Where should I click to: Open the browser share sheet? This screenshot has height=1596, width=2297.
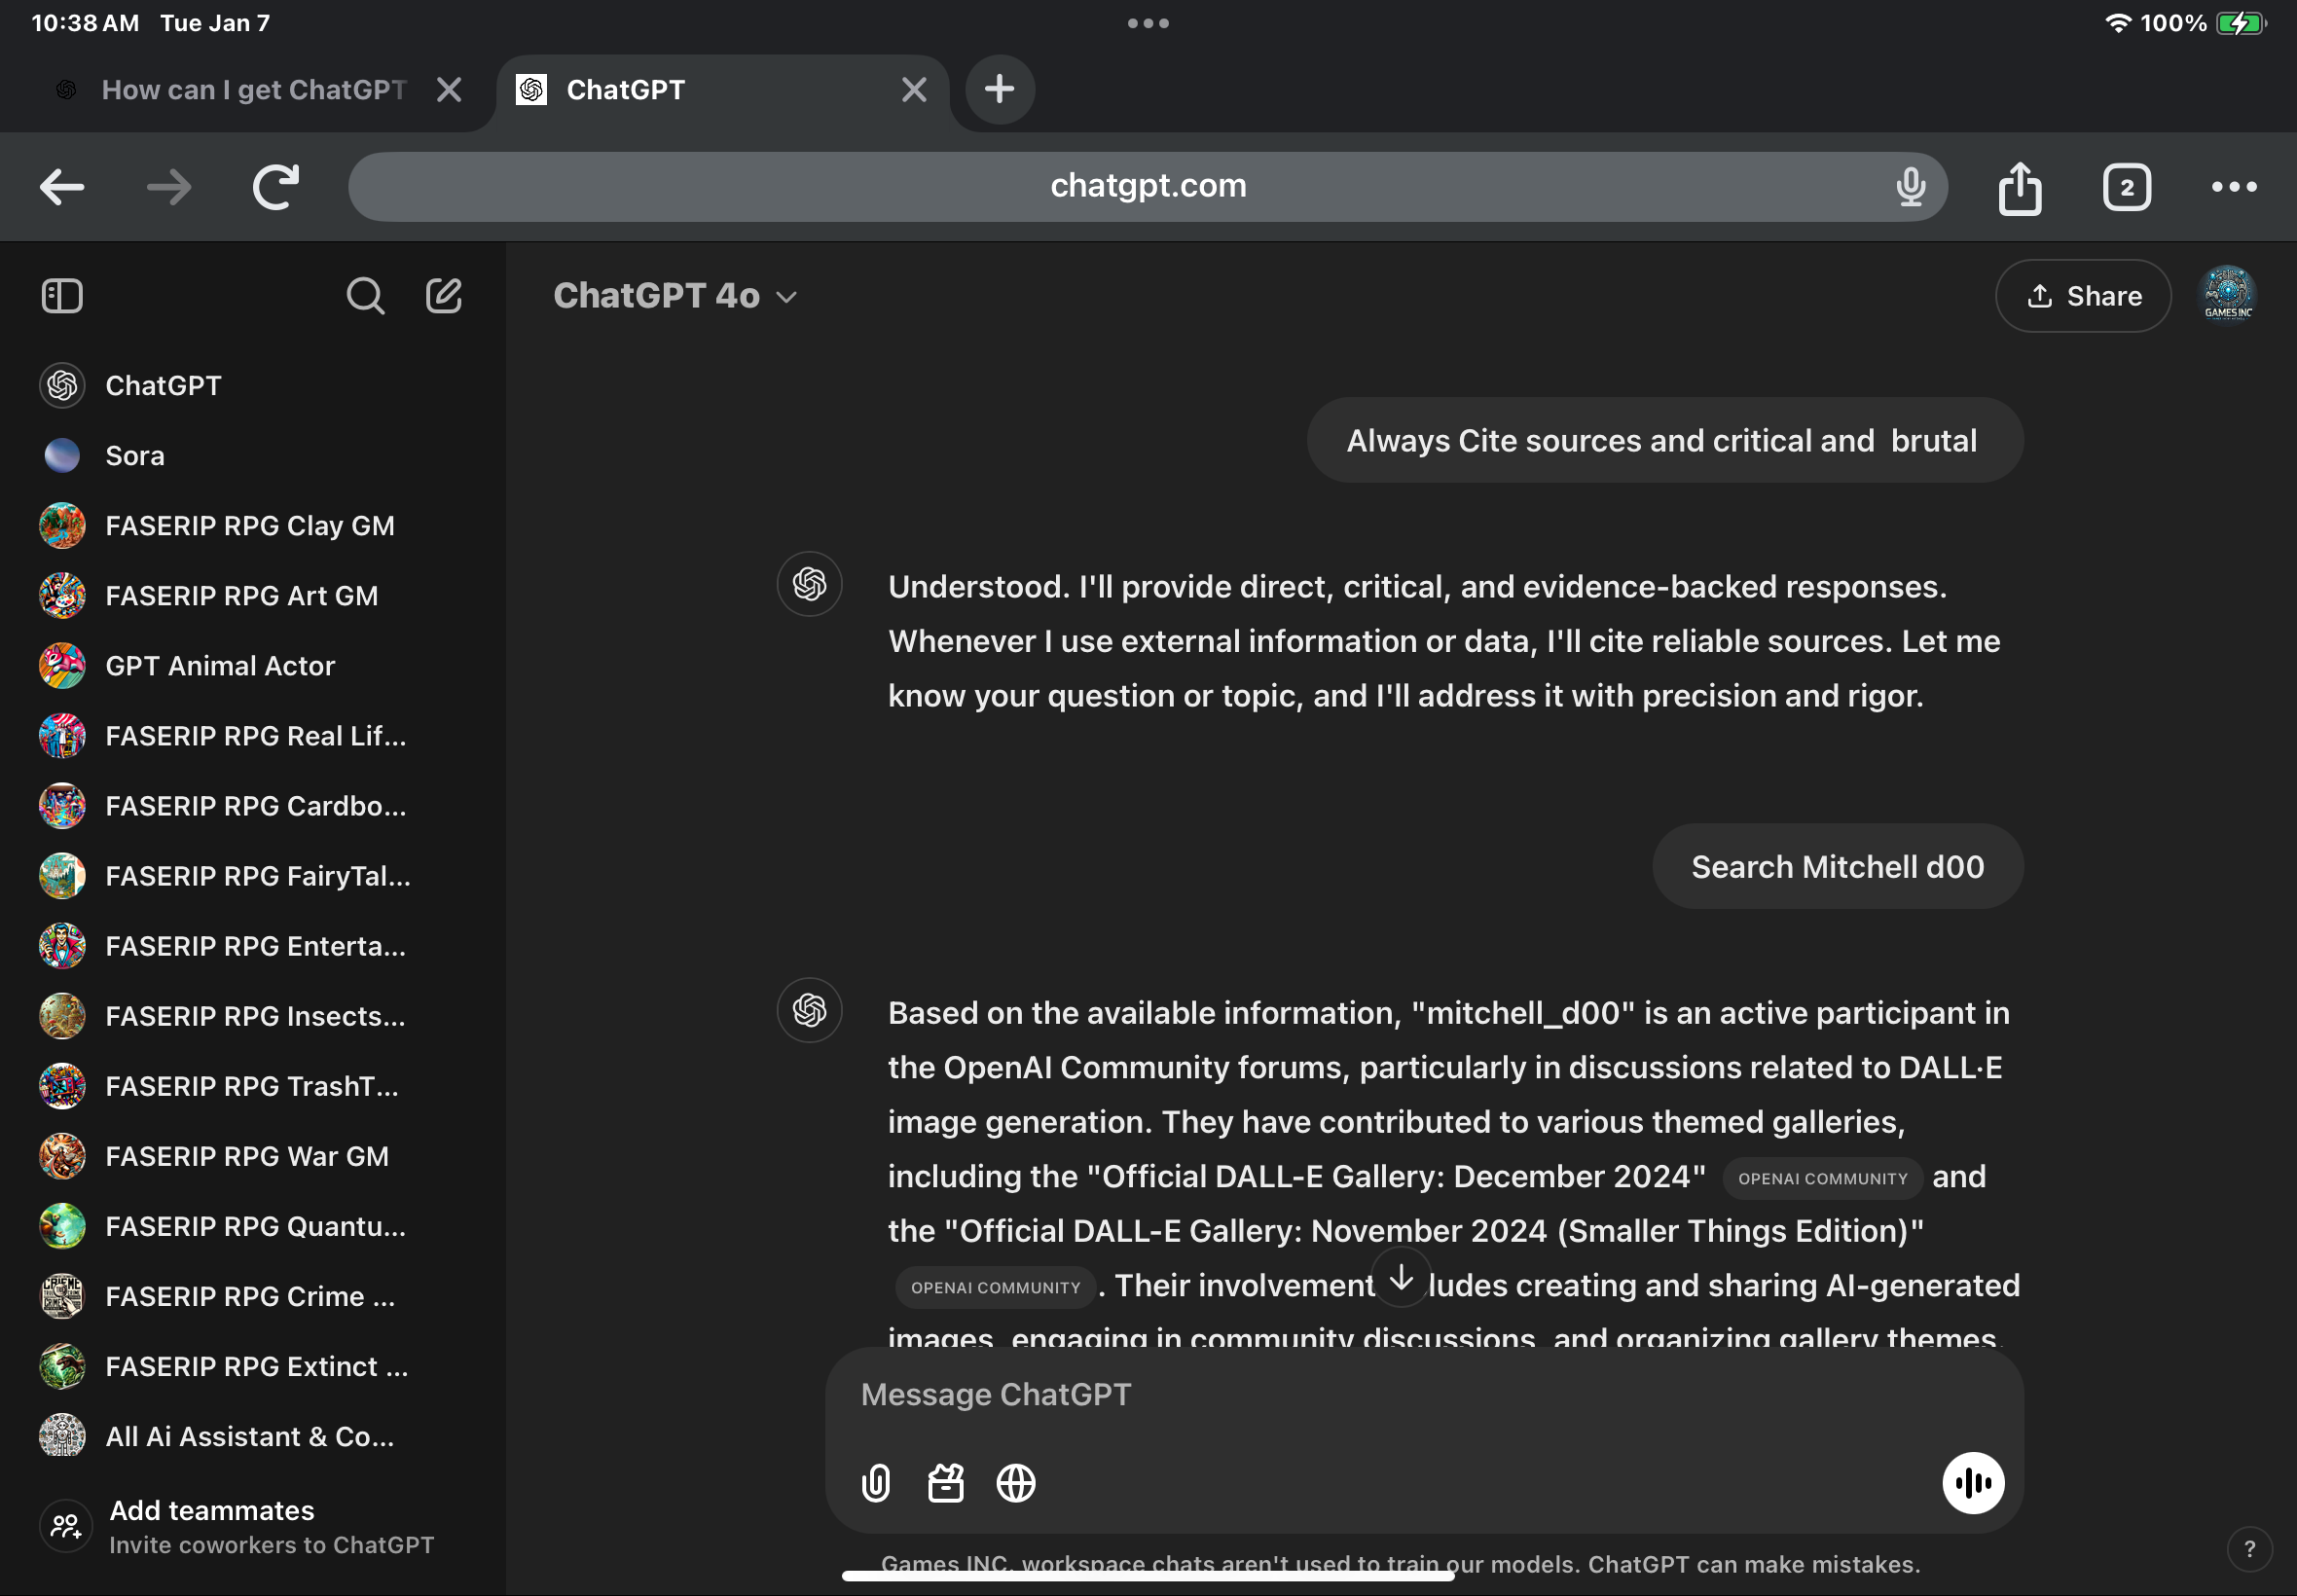[2021, 186]
